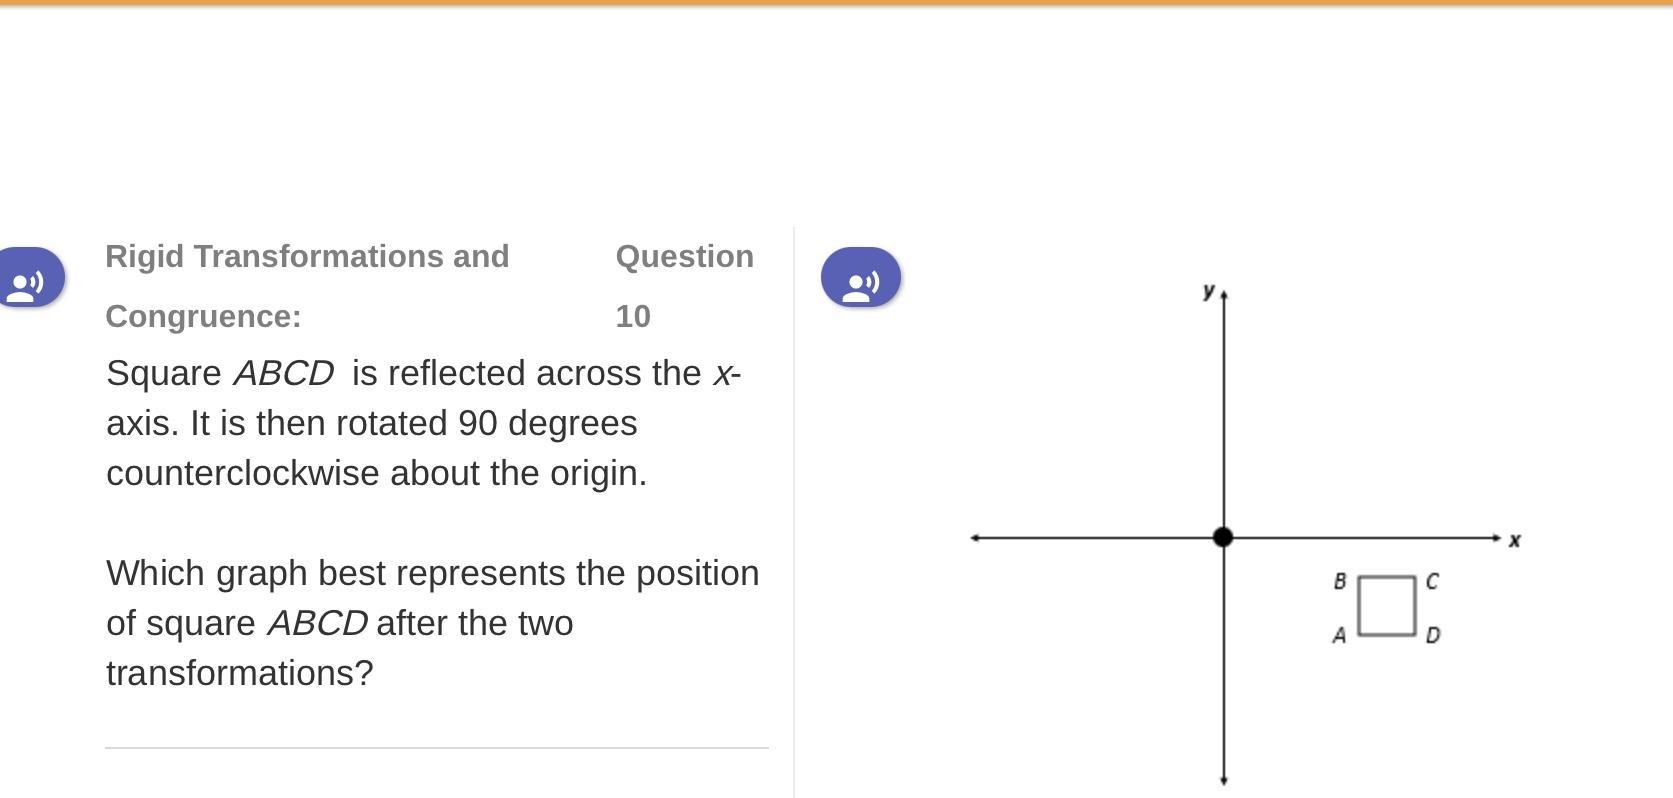The width and height of the screenshot is (1673, 798).
Task: Click the 'Which graph best represents' question text
Action: click(x=433, y=623)
